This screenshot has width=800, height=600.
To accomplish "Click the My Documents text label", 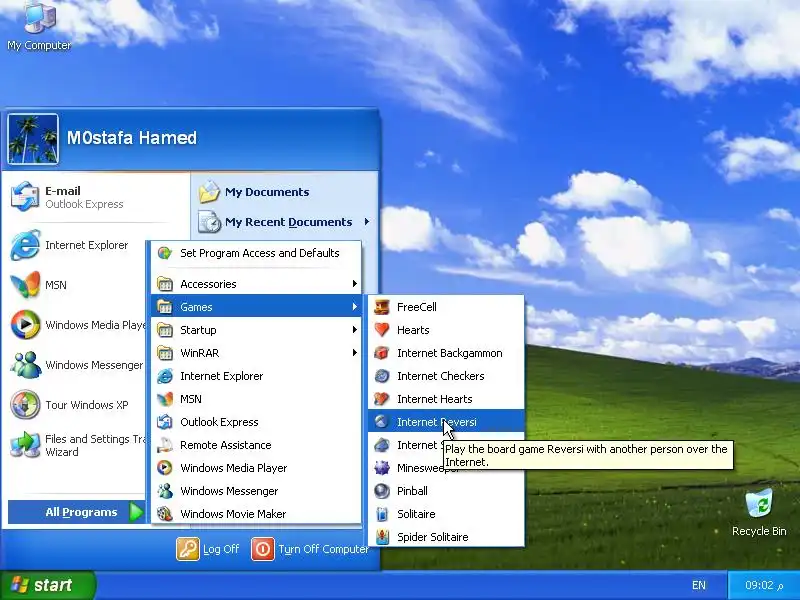I will click(x=267, y=192).
